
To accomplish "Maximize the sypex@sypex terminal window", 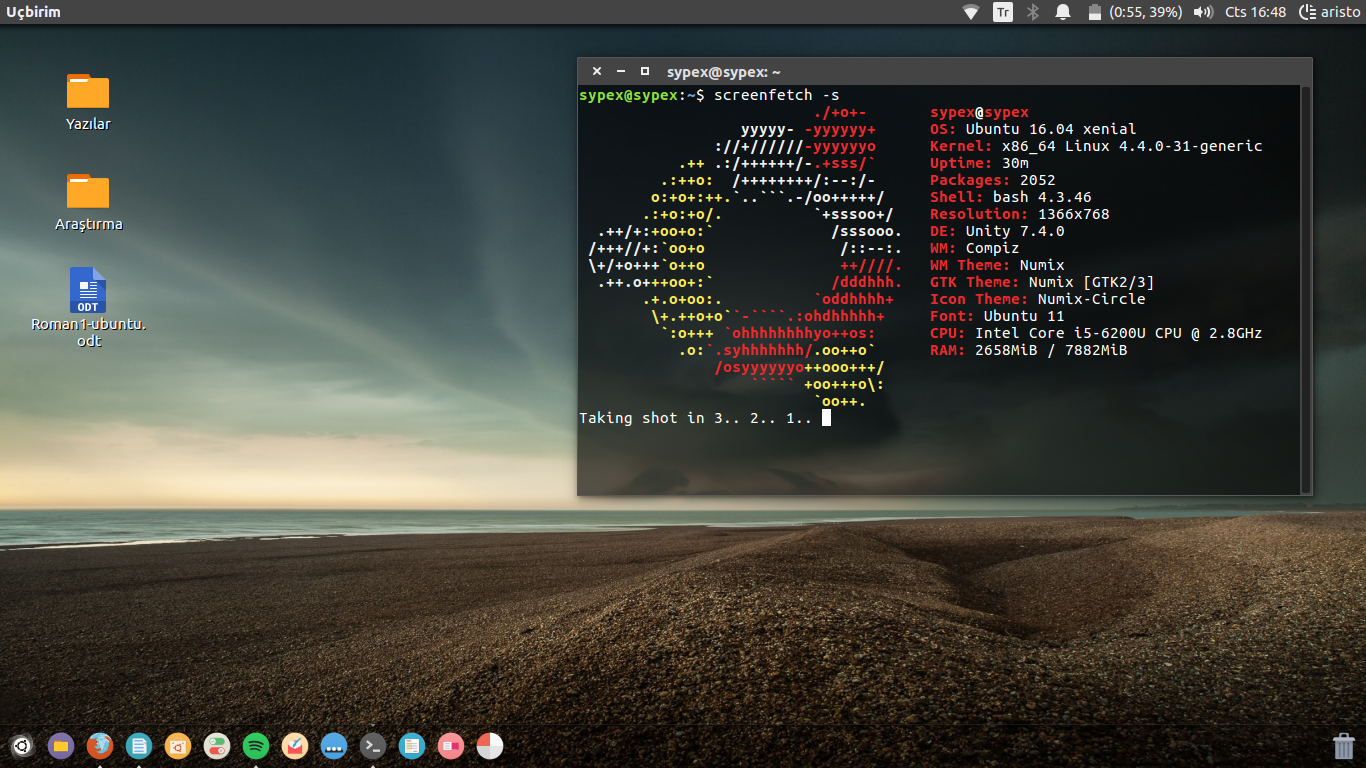I will coord(645,71).
